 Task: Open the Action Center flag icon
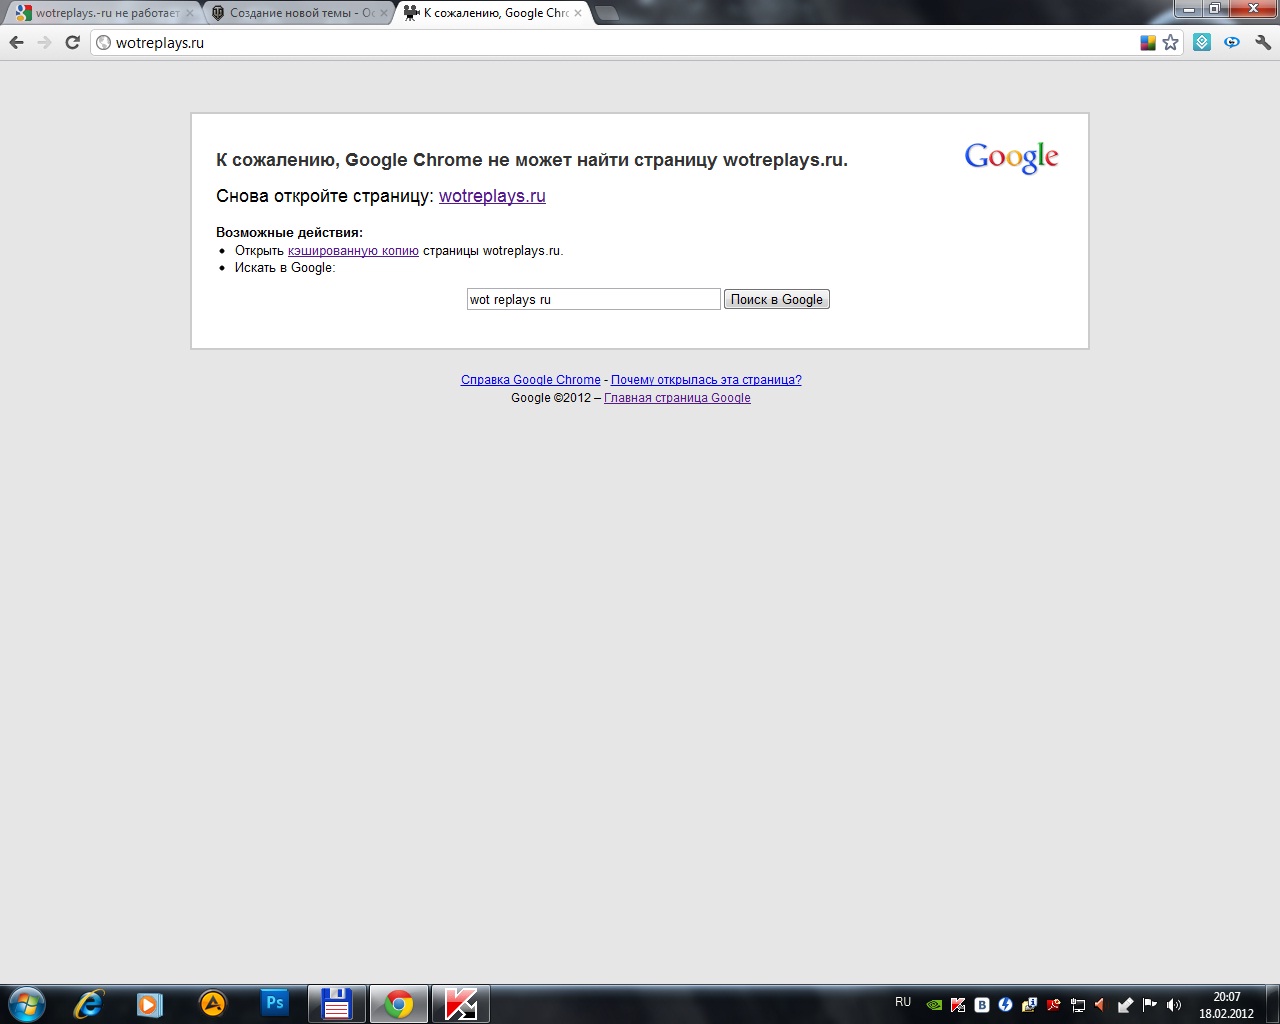point(1150,1005)
